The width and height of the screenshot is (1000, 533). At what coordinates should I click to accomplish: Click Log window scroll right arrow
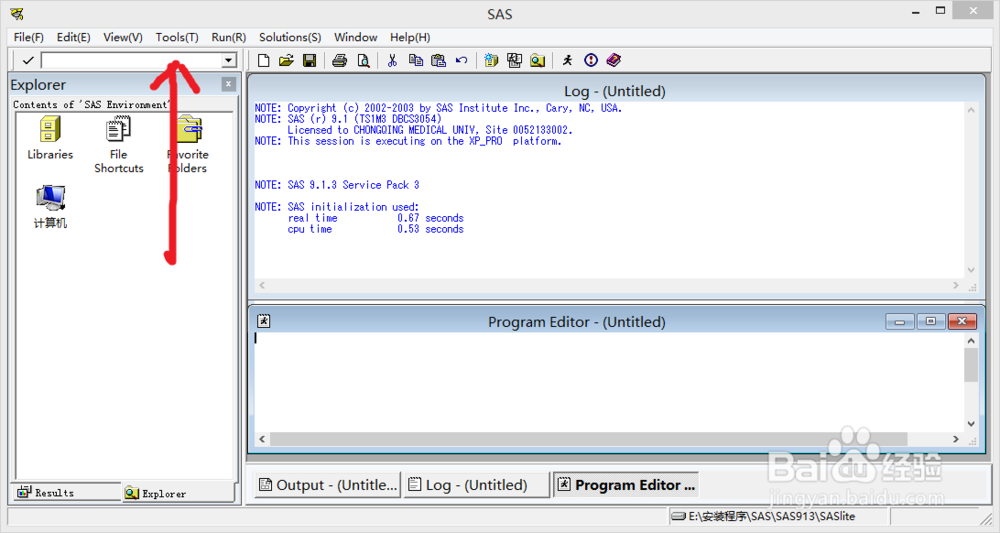[x=955, y=286]
